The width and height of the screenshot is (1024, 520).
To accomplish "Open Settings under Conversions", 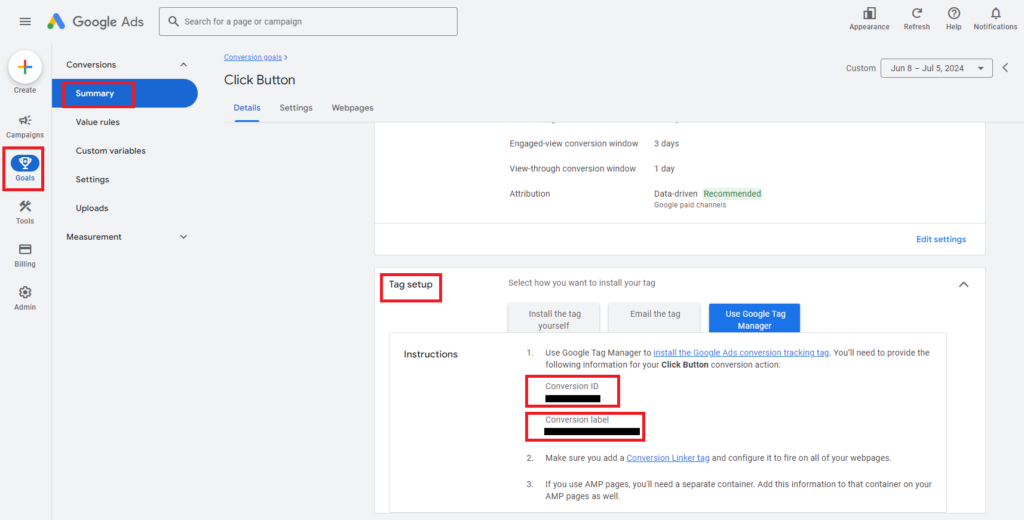I will (92, 180).
